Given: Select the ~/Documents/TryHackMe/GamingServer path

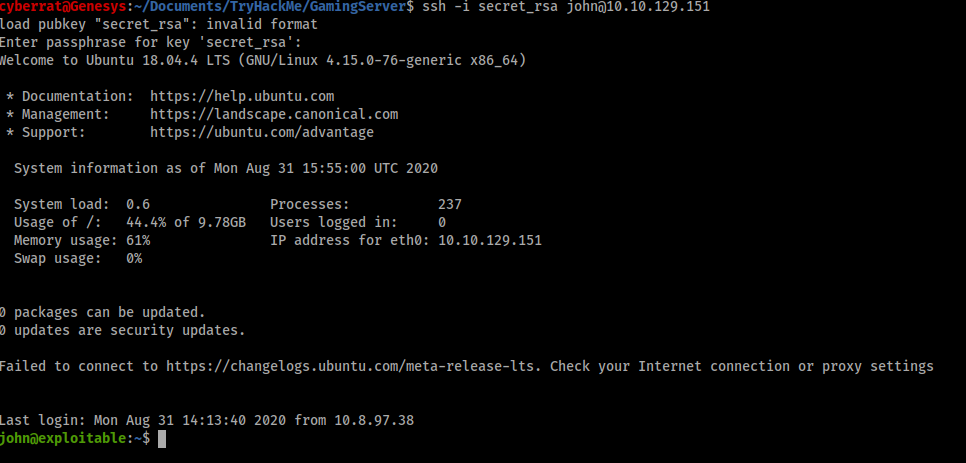Looking at the screenshot, I should 271,7.
